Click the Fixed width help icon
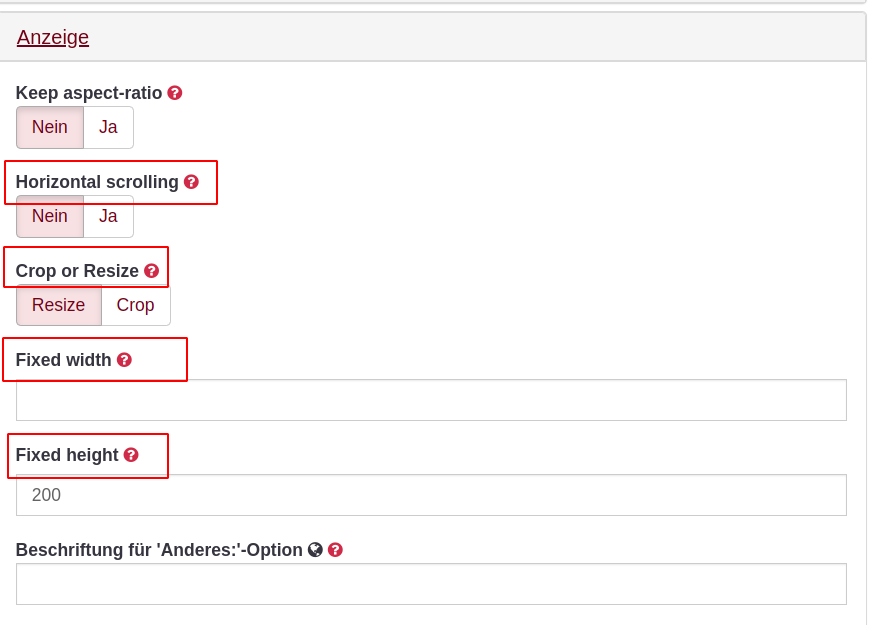This screenshot has height=625, width=884. [x=124, y=360]
